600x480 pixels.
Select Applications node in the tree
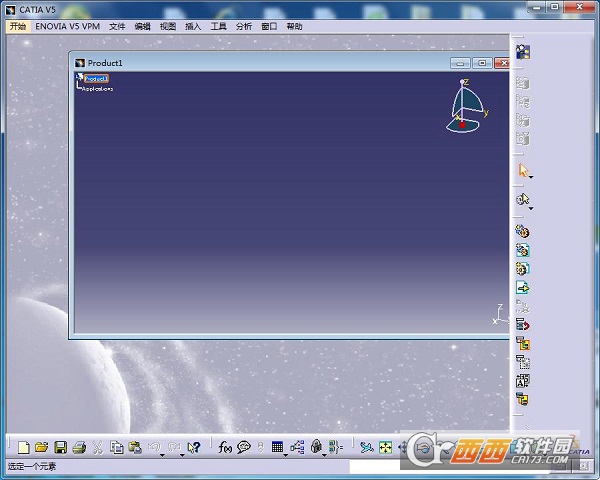(97, 89)
